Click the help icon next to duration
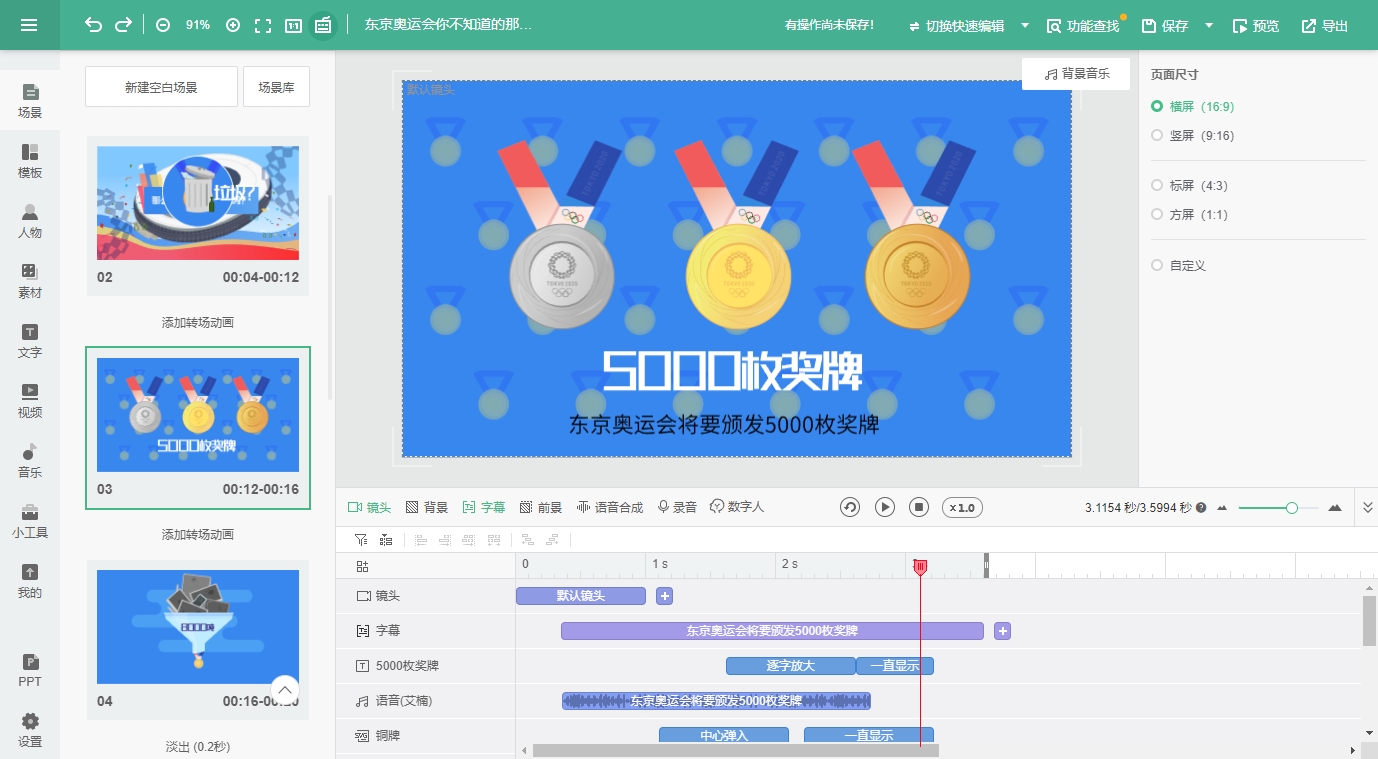Screen dimensions: 1378x759 click(x=1201, y=508)
